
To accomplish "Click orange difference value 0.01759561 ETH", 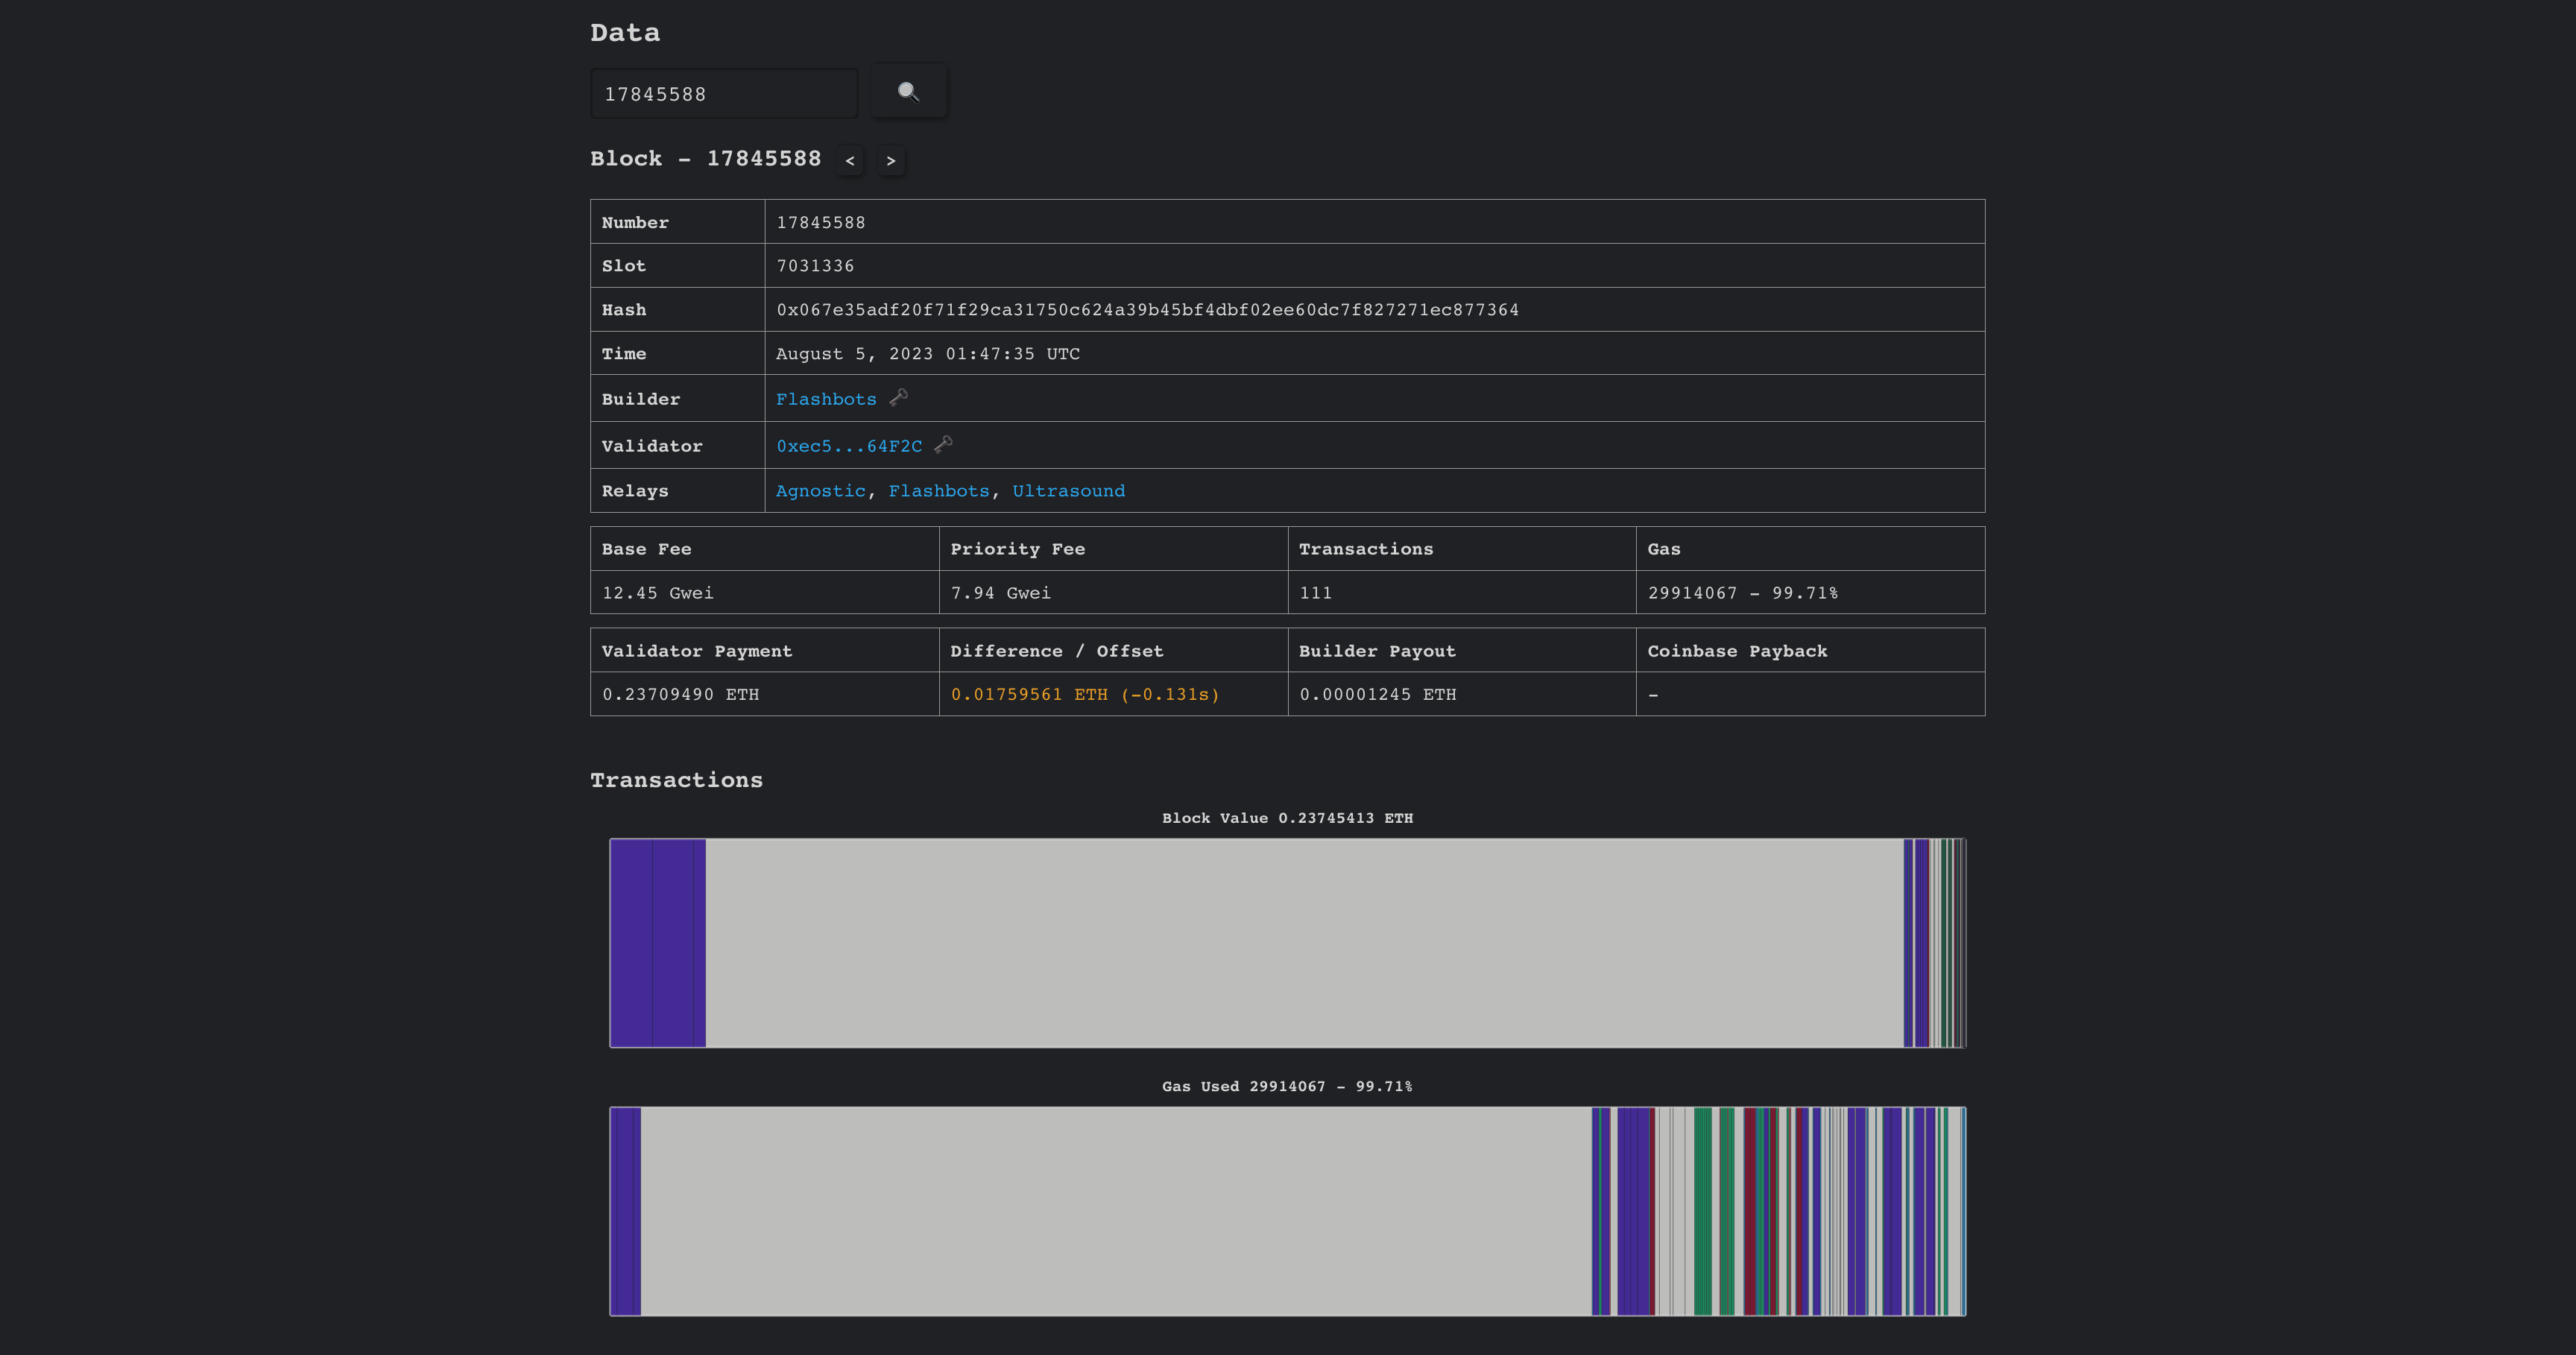I will tap(1085, 694).
